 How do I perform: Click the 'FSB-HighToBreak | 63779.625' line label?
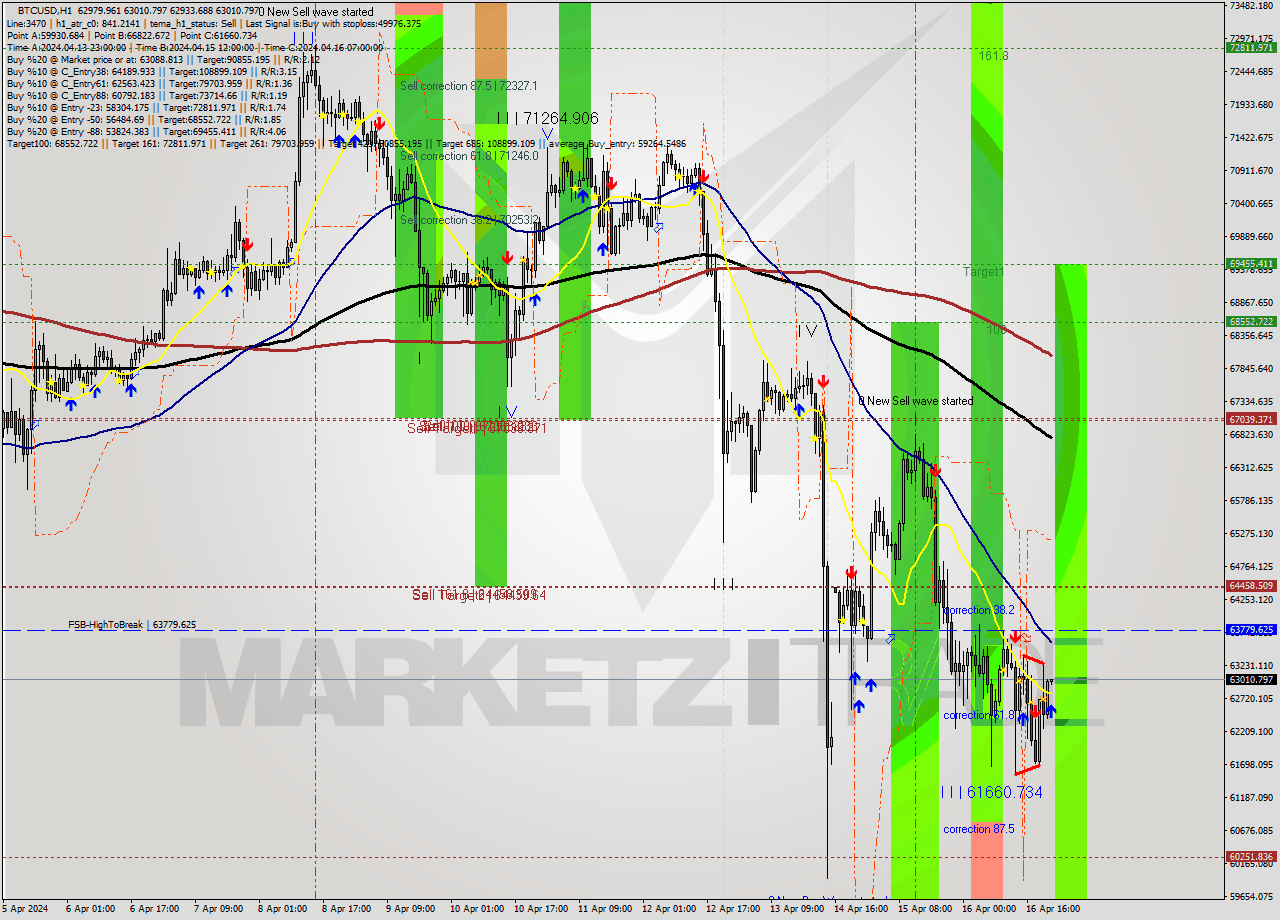tap(132, 624)
